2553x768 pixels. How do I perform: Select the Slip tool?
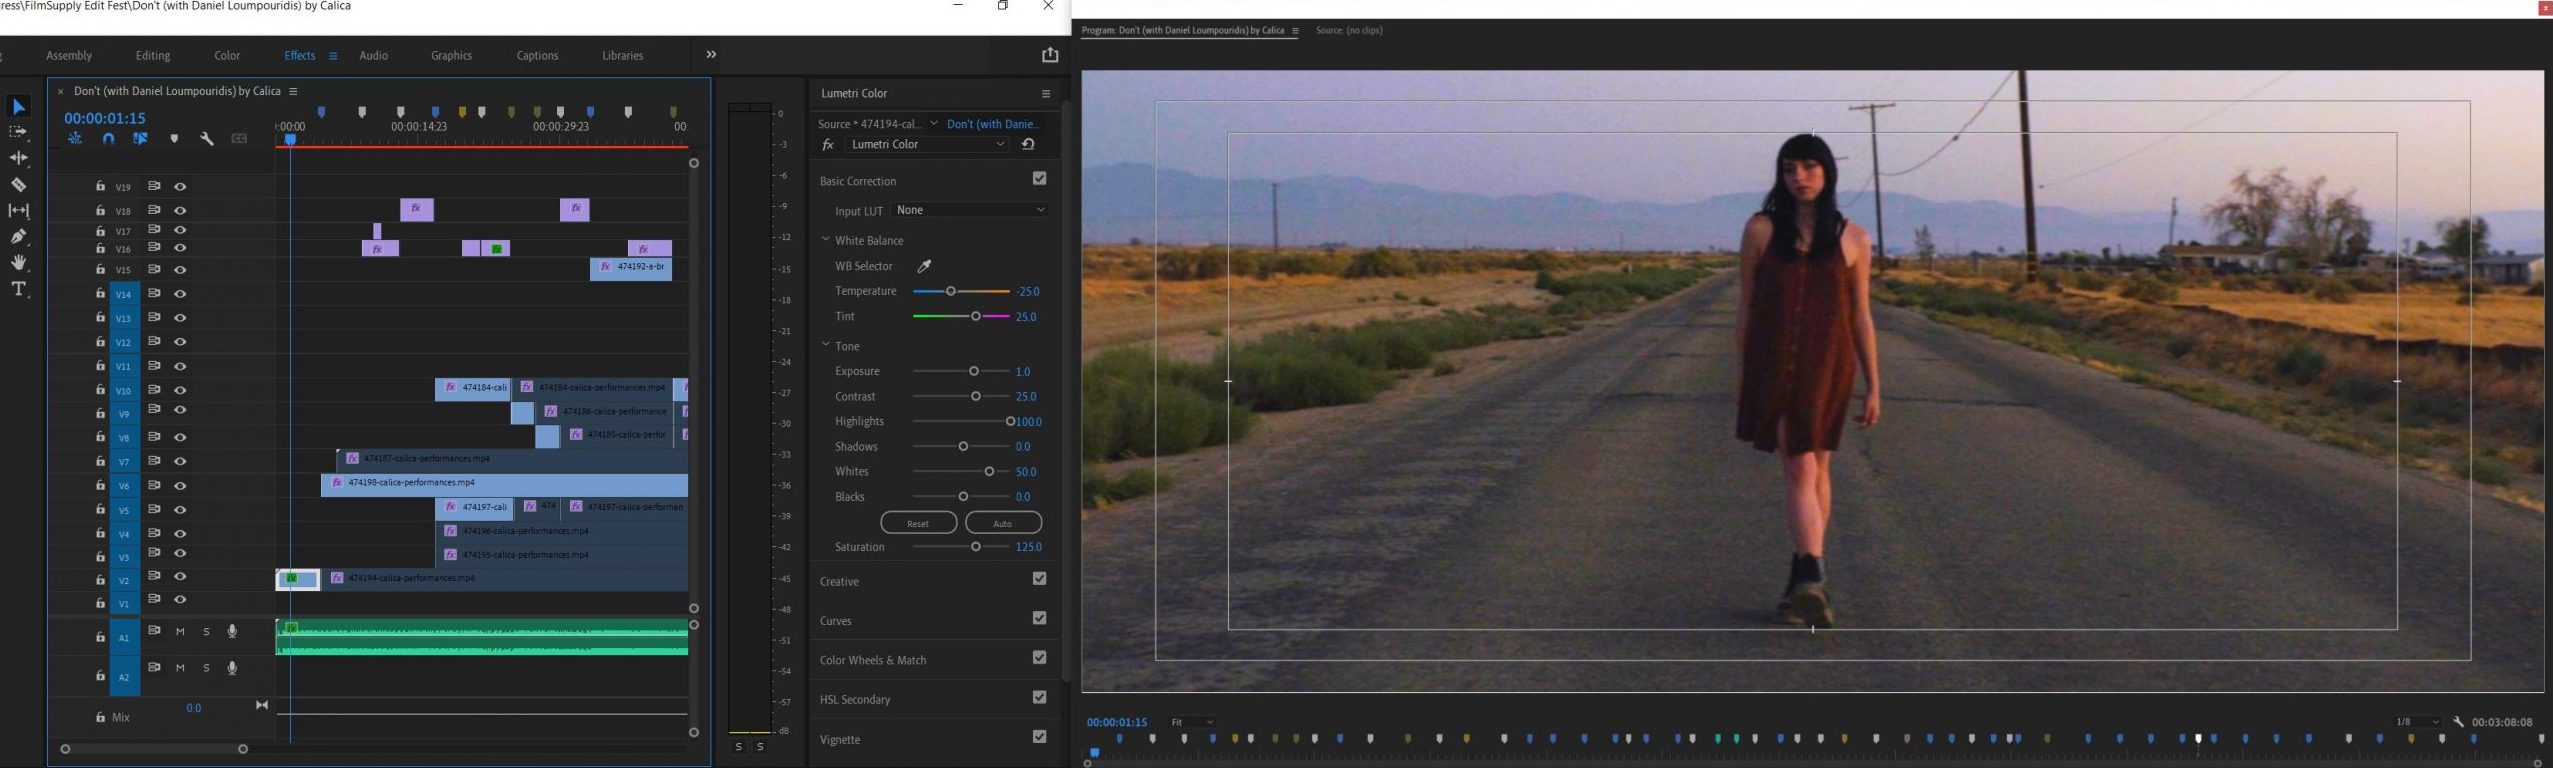pos(18,211)
